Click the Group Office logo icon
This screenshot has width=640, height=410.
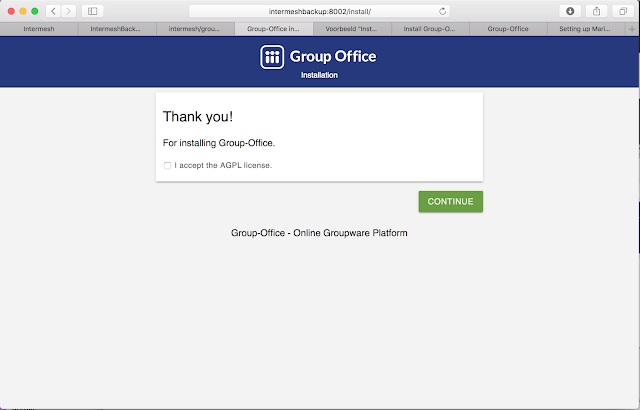[x=273, y=57]
